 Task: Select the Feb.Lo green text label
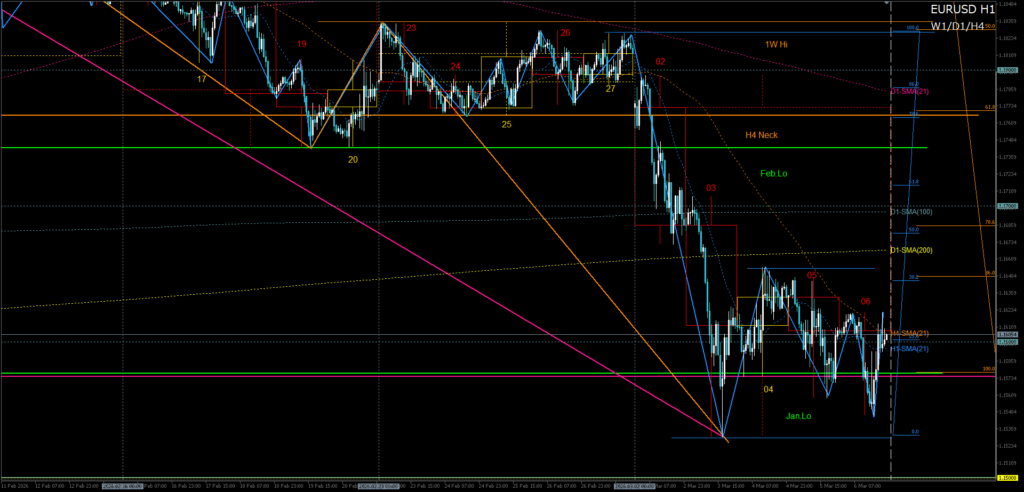pos(773,173)
